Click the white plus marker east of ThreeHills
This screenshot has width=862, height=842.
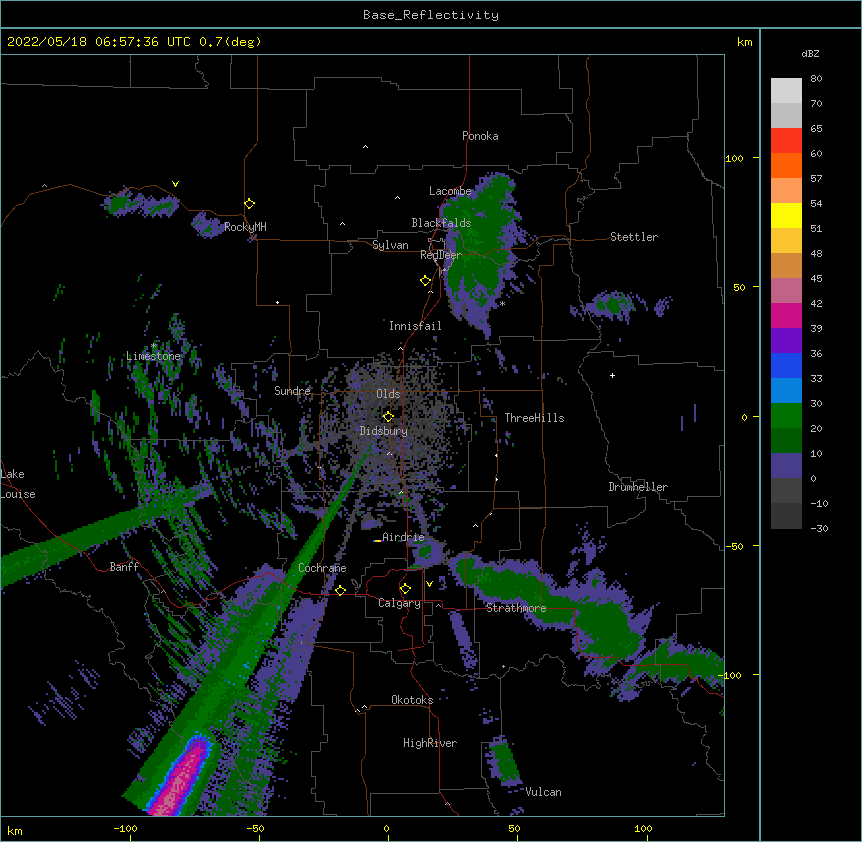pyautogui.click(x=612, y=375)
